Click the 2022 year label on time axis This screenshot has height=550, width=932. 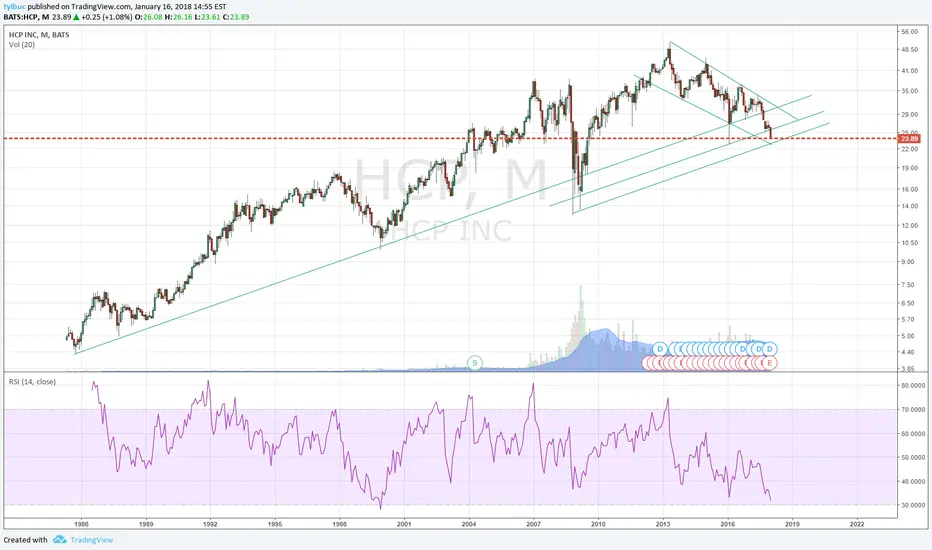pos(857,524)
